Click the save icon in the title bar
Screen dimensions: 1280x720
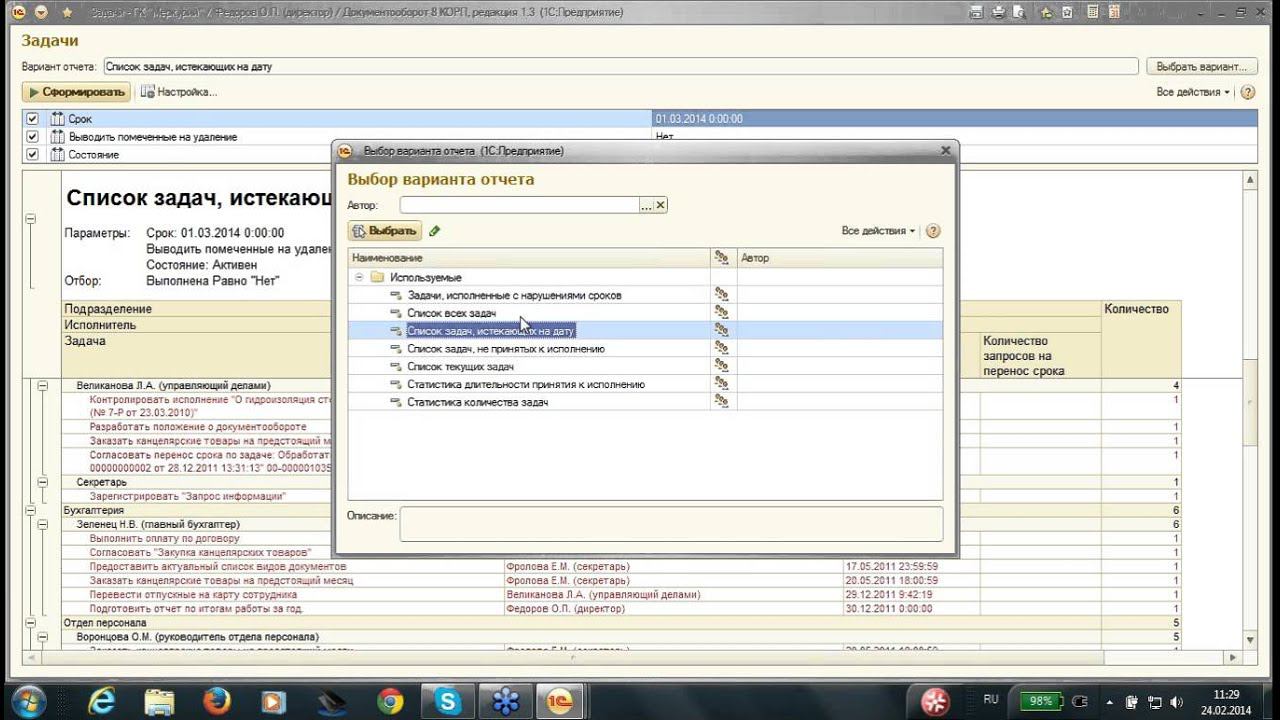(976, 12)
